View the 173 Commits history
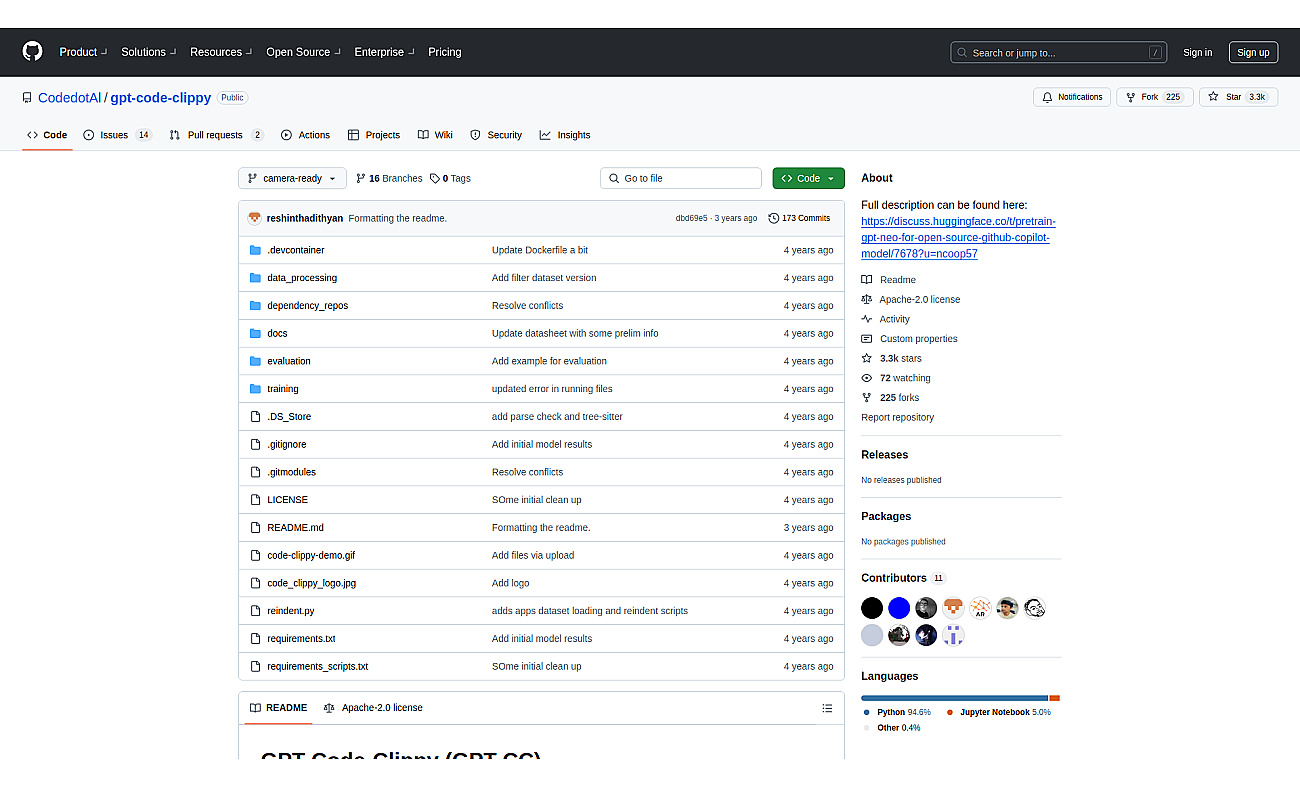This screenshot has width=1300, height=788. coord(799,218)
